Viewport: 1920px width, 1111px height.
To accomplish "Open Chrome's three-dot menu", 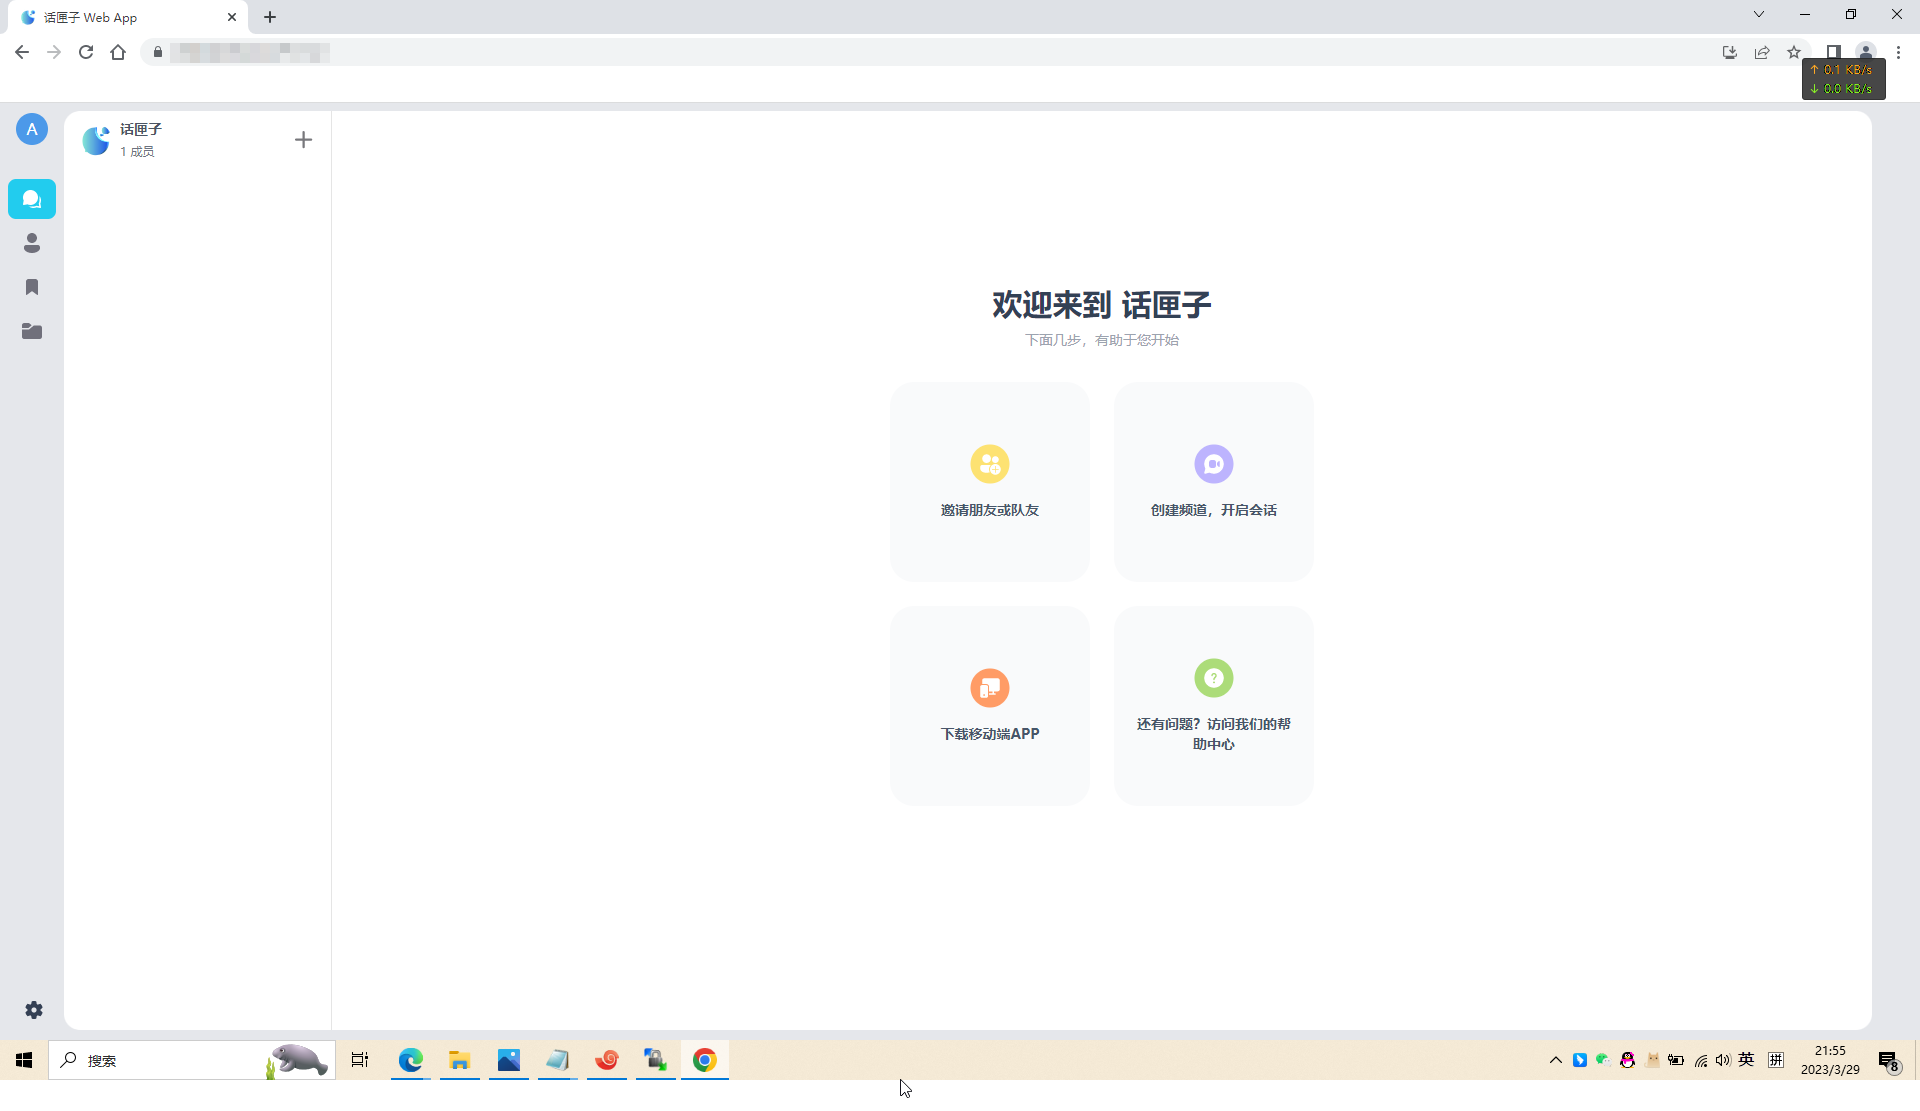I will point(1899,52).
